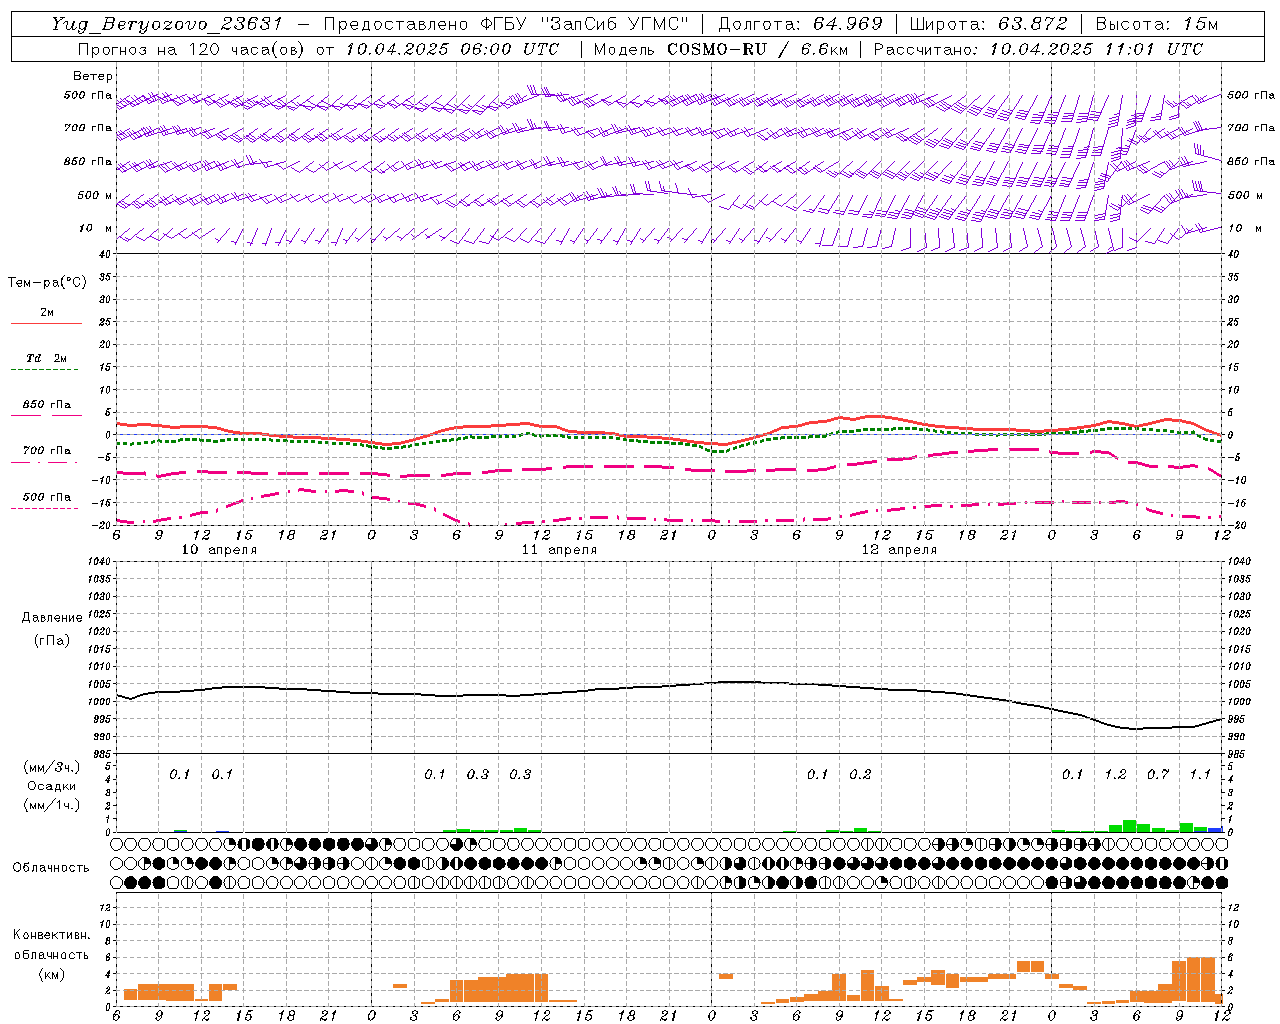Screen dimensions: 1280x1024
Task: Click the 0.7 three-hour precipitation value
Action: click(x=1158, y=774)
